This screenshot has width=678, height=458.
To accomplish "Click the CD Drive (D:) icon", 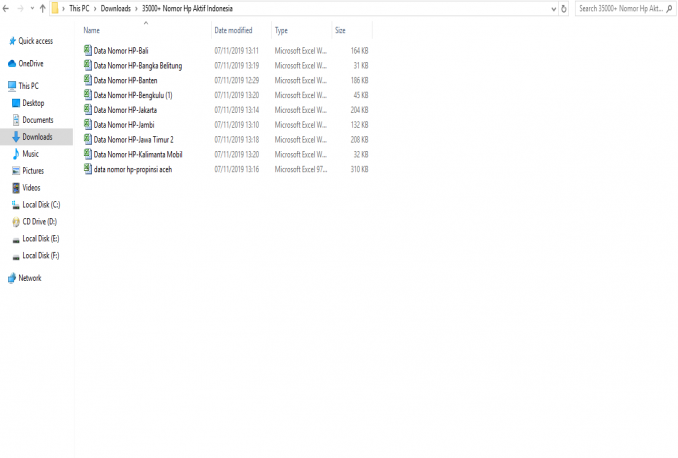I will [x=15, y=221].
